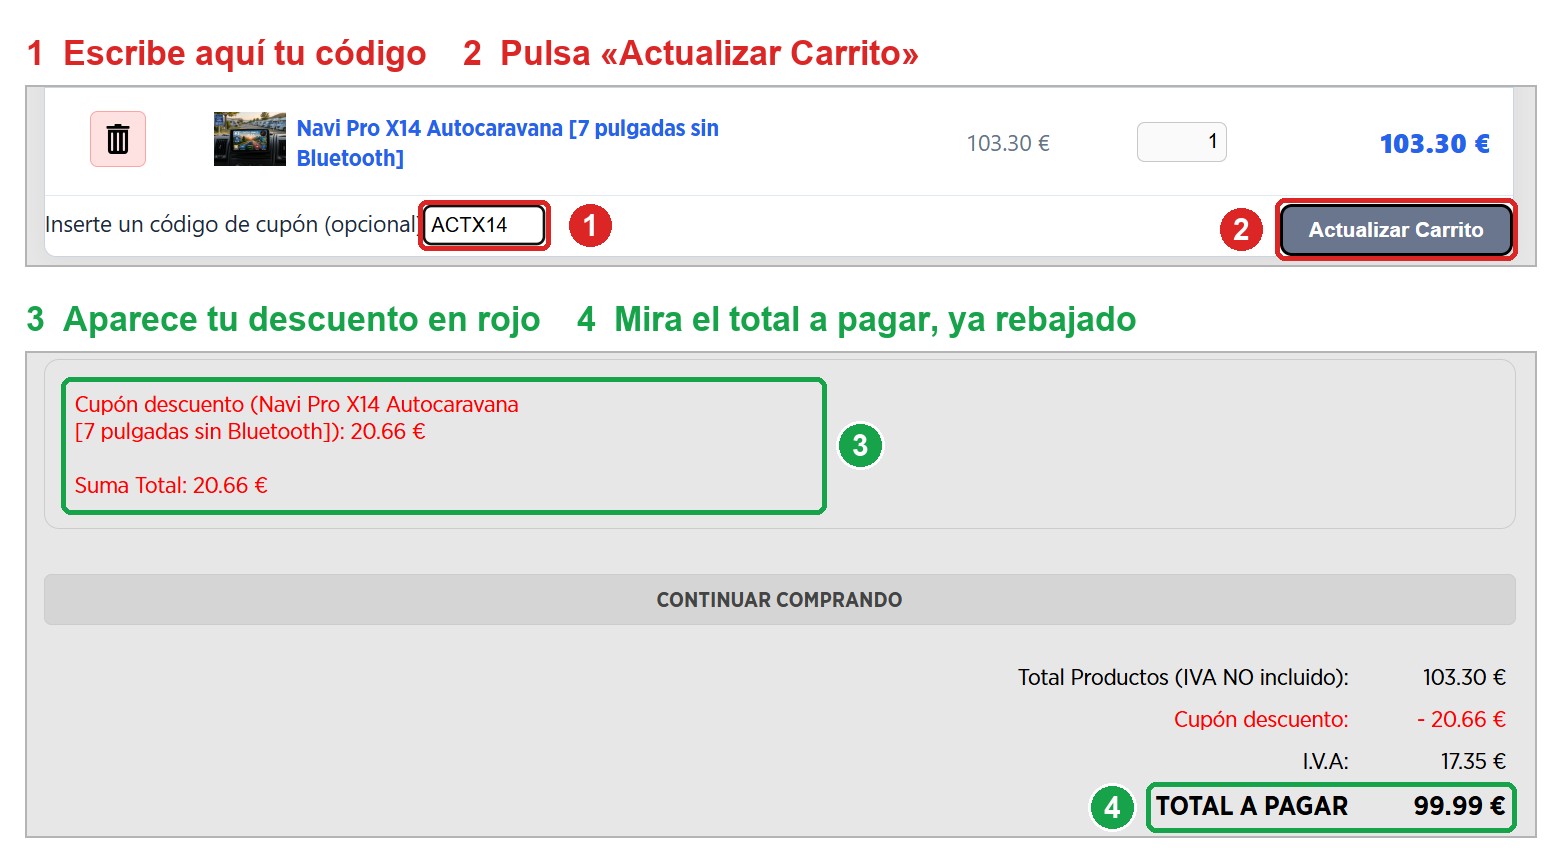This screenshot has height=863, width=1562.
Task: Open the Navi Pro X14 product thumbnail
Action: (250, 139)
